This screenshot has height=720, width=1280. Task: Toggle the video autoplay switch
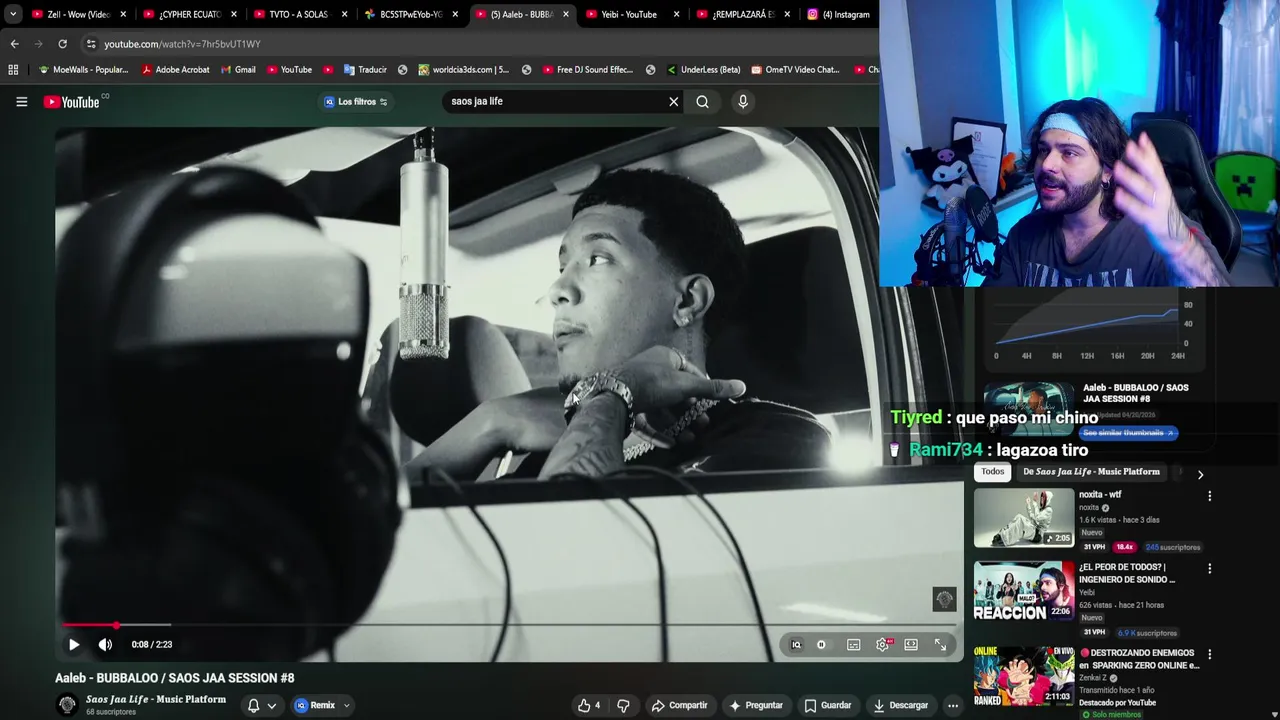(821, 645)
